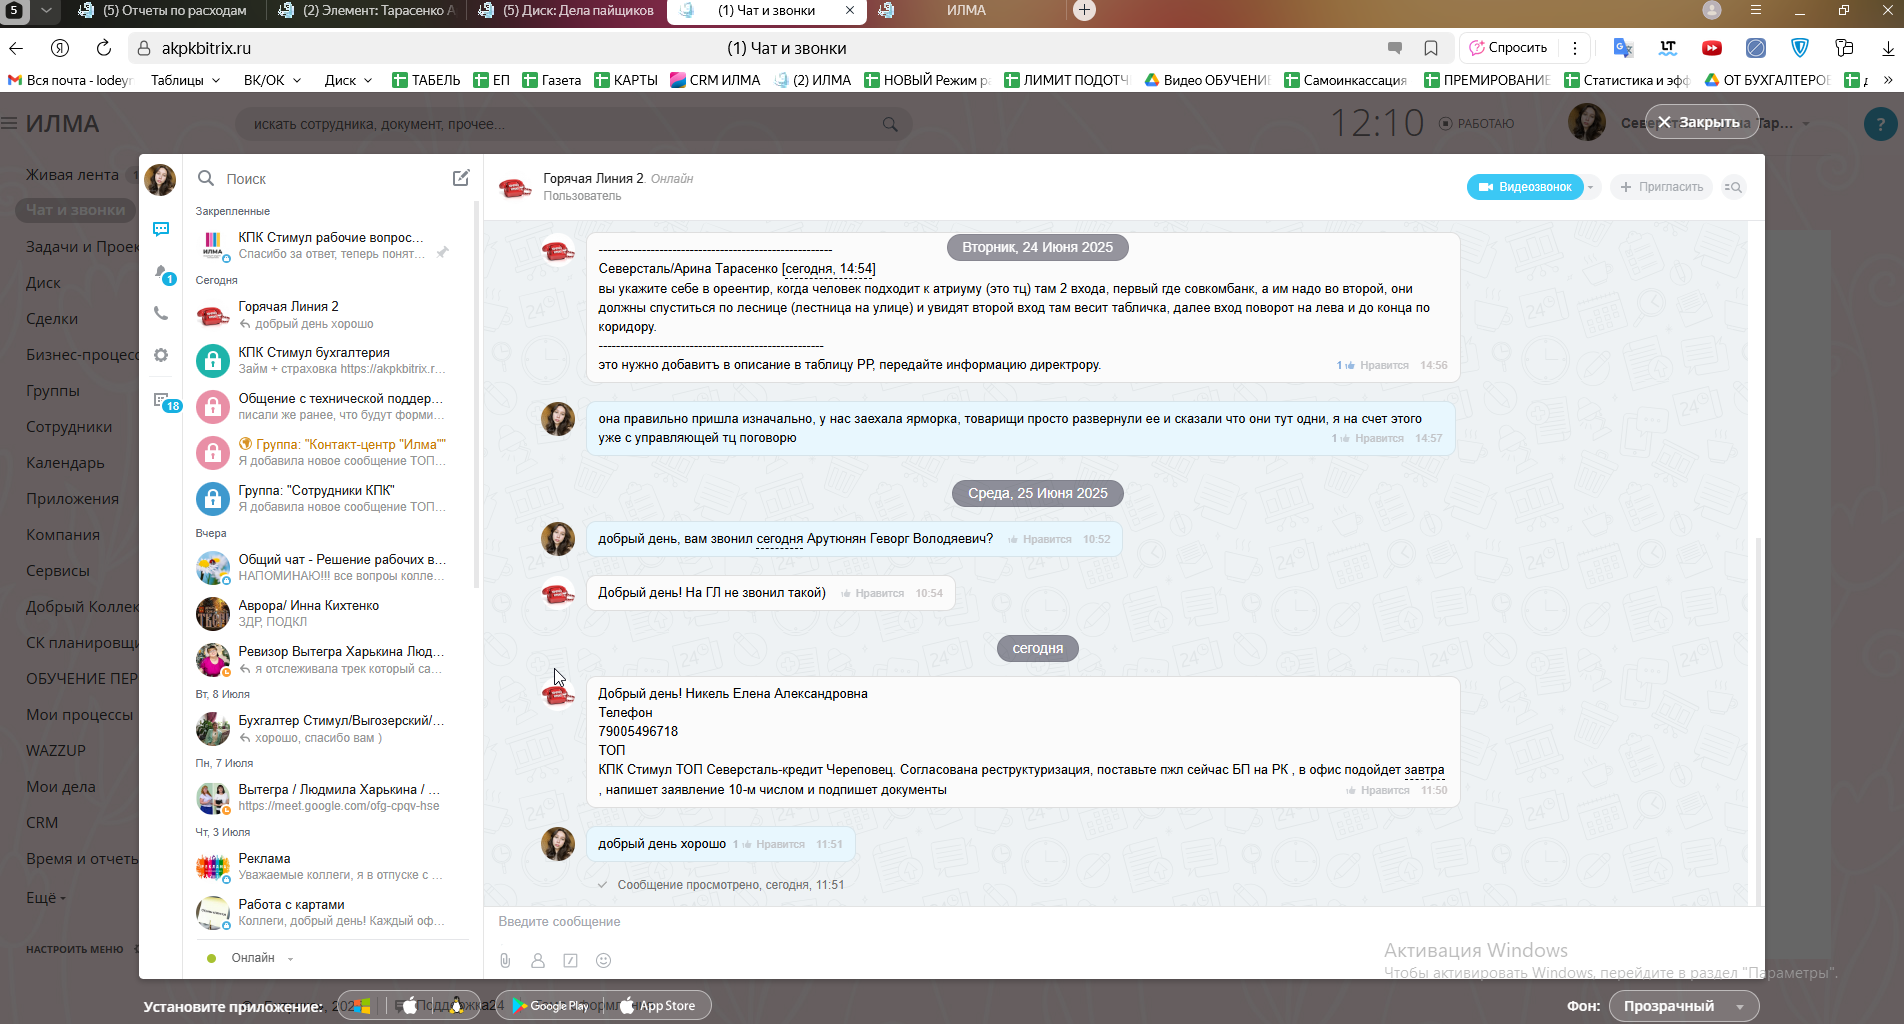1904x1024 pixels.
Task: Open Живая лента in left menu
Action: pyautogui.click(x=72, y=175)
